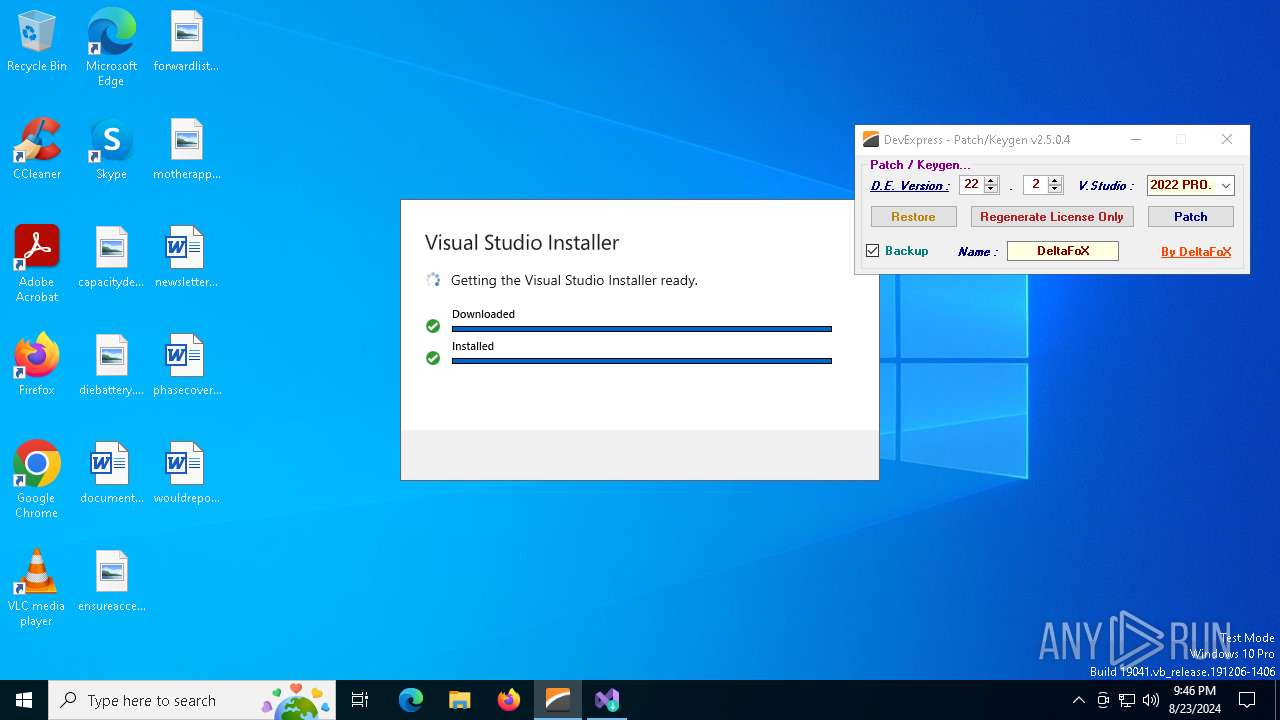Screen dimensions: 1280x720
Task: Click the search highlights illustration in taskbar
Action: tap(296, 700)
